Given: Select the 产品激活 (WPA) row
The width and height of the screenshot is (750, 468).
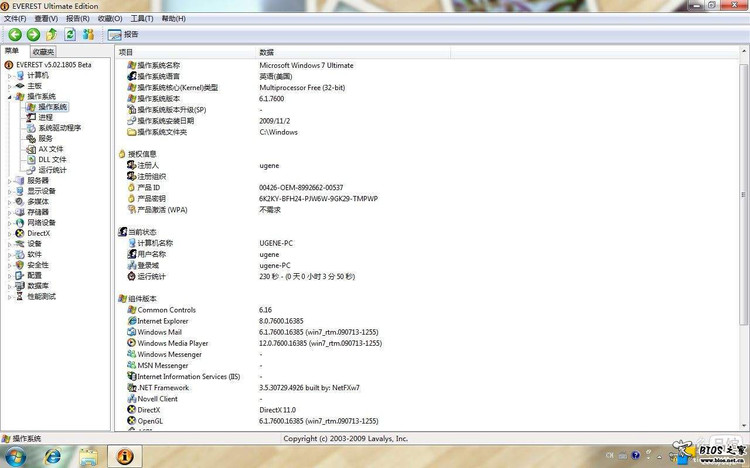Looking at the screenshot, I should tap(427, 210).
